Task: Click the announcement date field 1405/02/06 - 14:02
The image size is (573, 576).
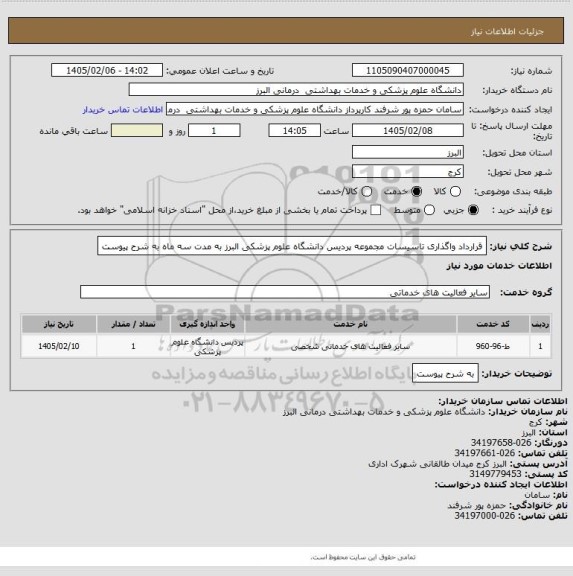Action: tap(107, 70)
